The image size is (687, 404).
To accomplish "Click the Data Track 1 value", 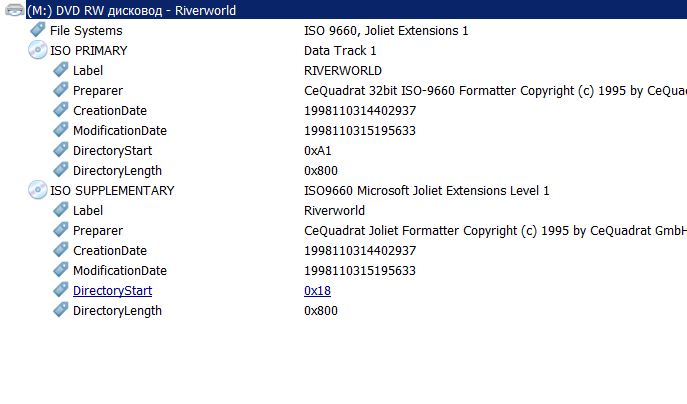I will coord(340,50).
